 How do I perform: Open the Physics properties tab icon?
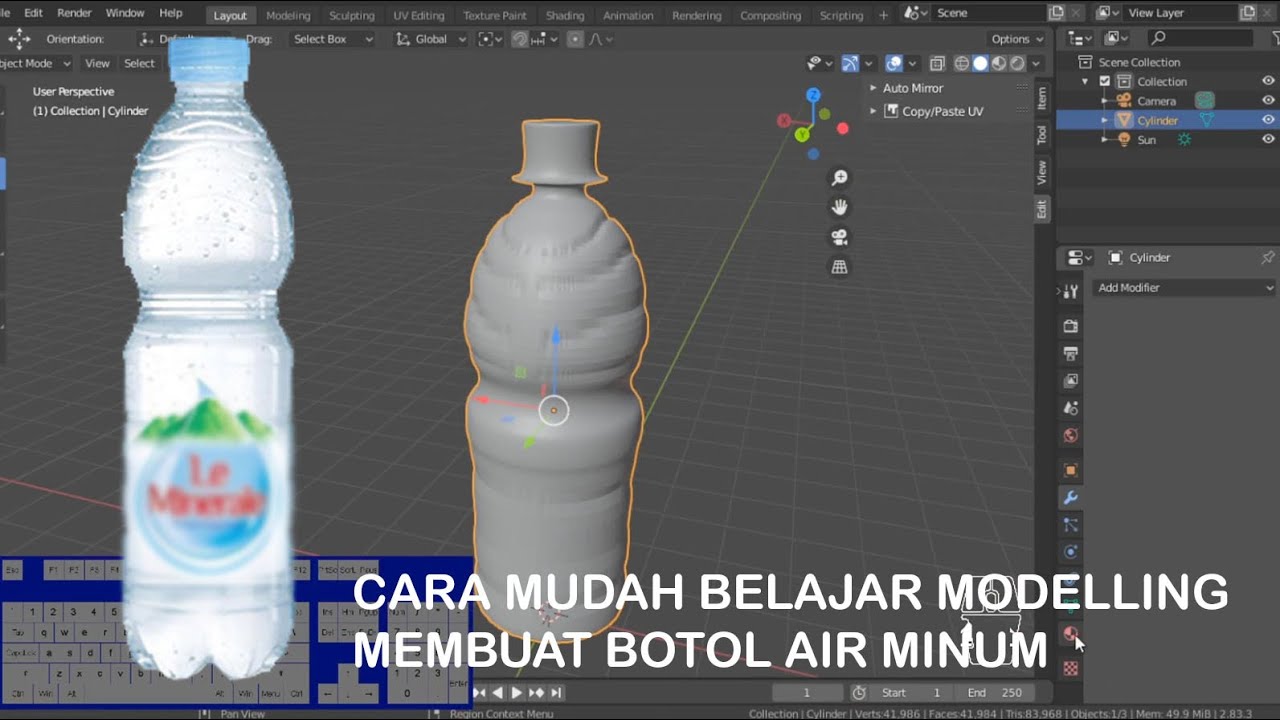tap(1070, 552)
